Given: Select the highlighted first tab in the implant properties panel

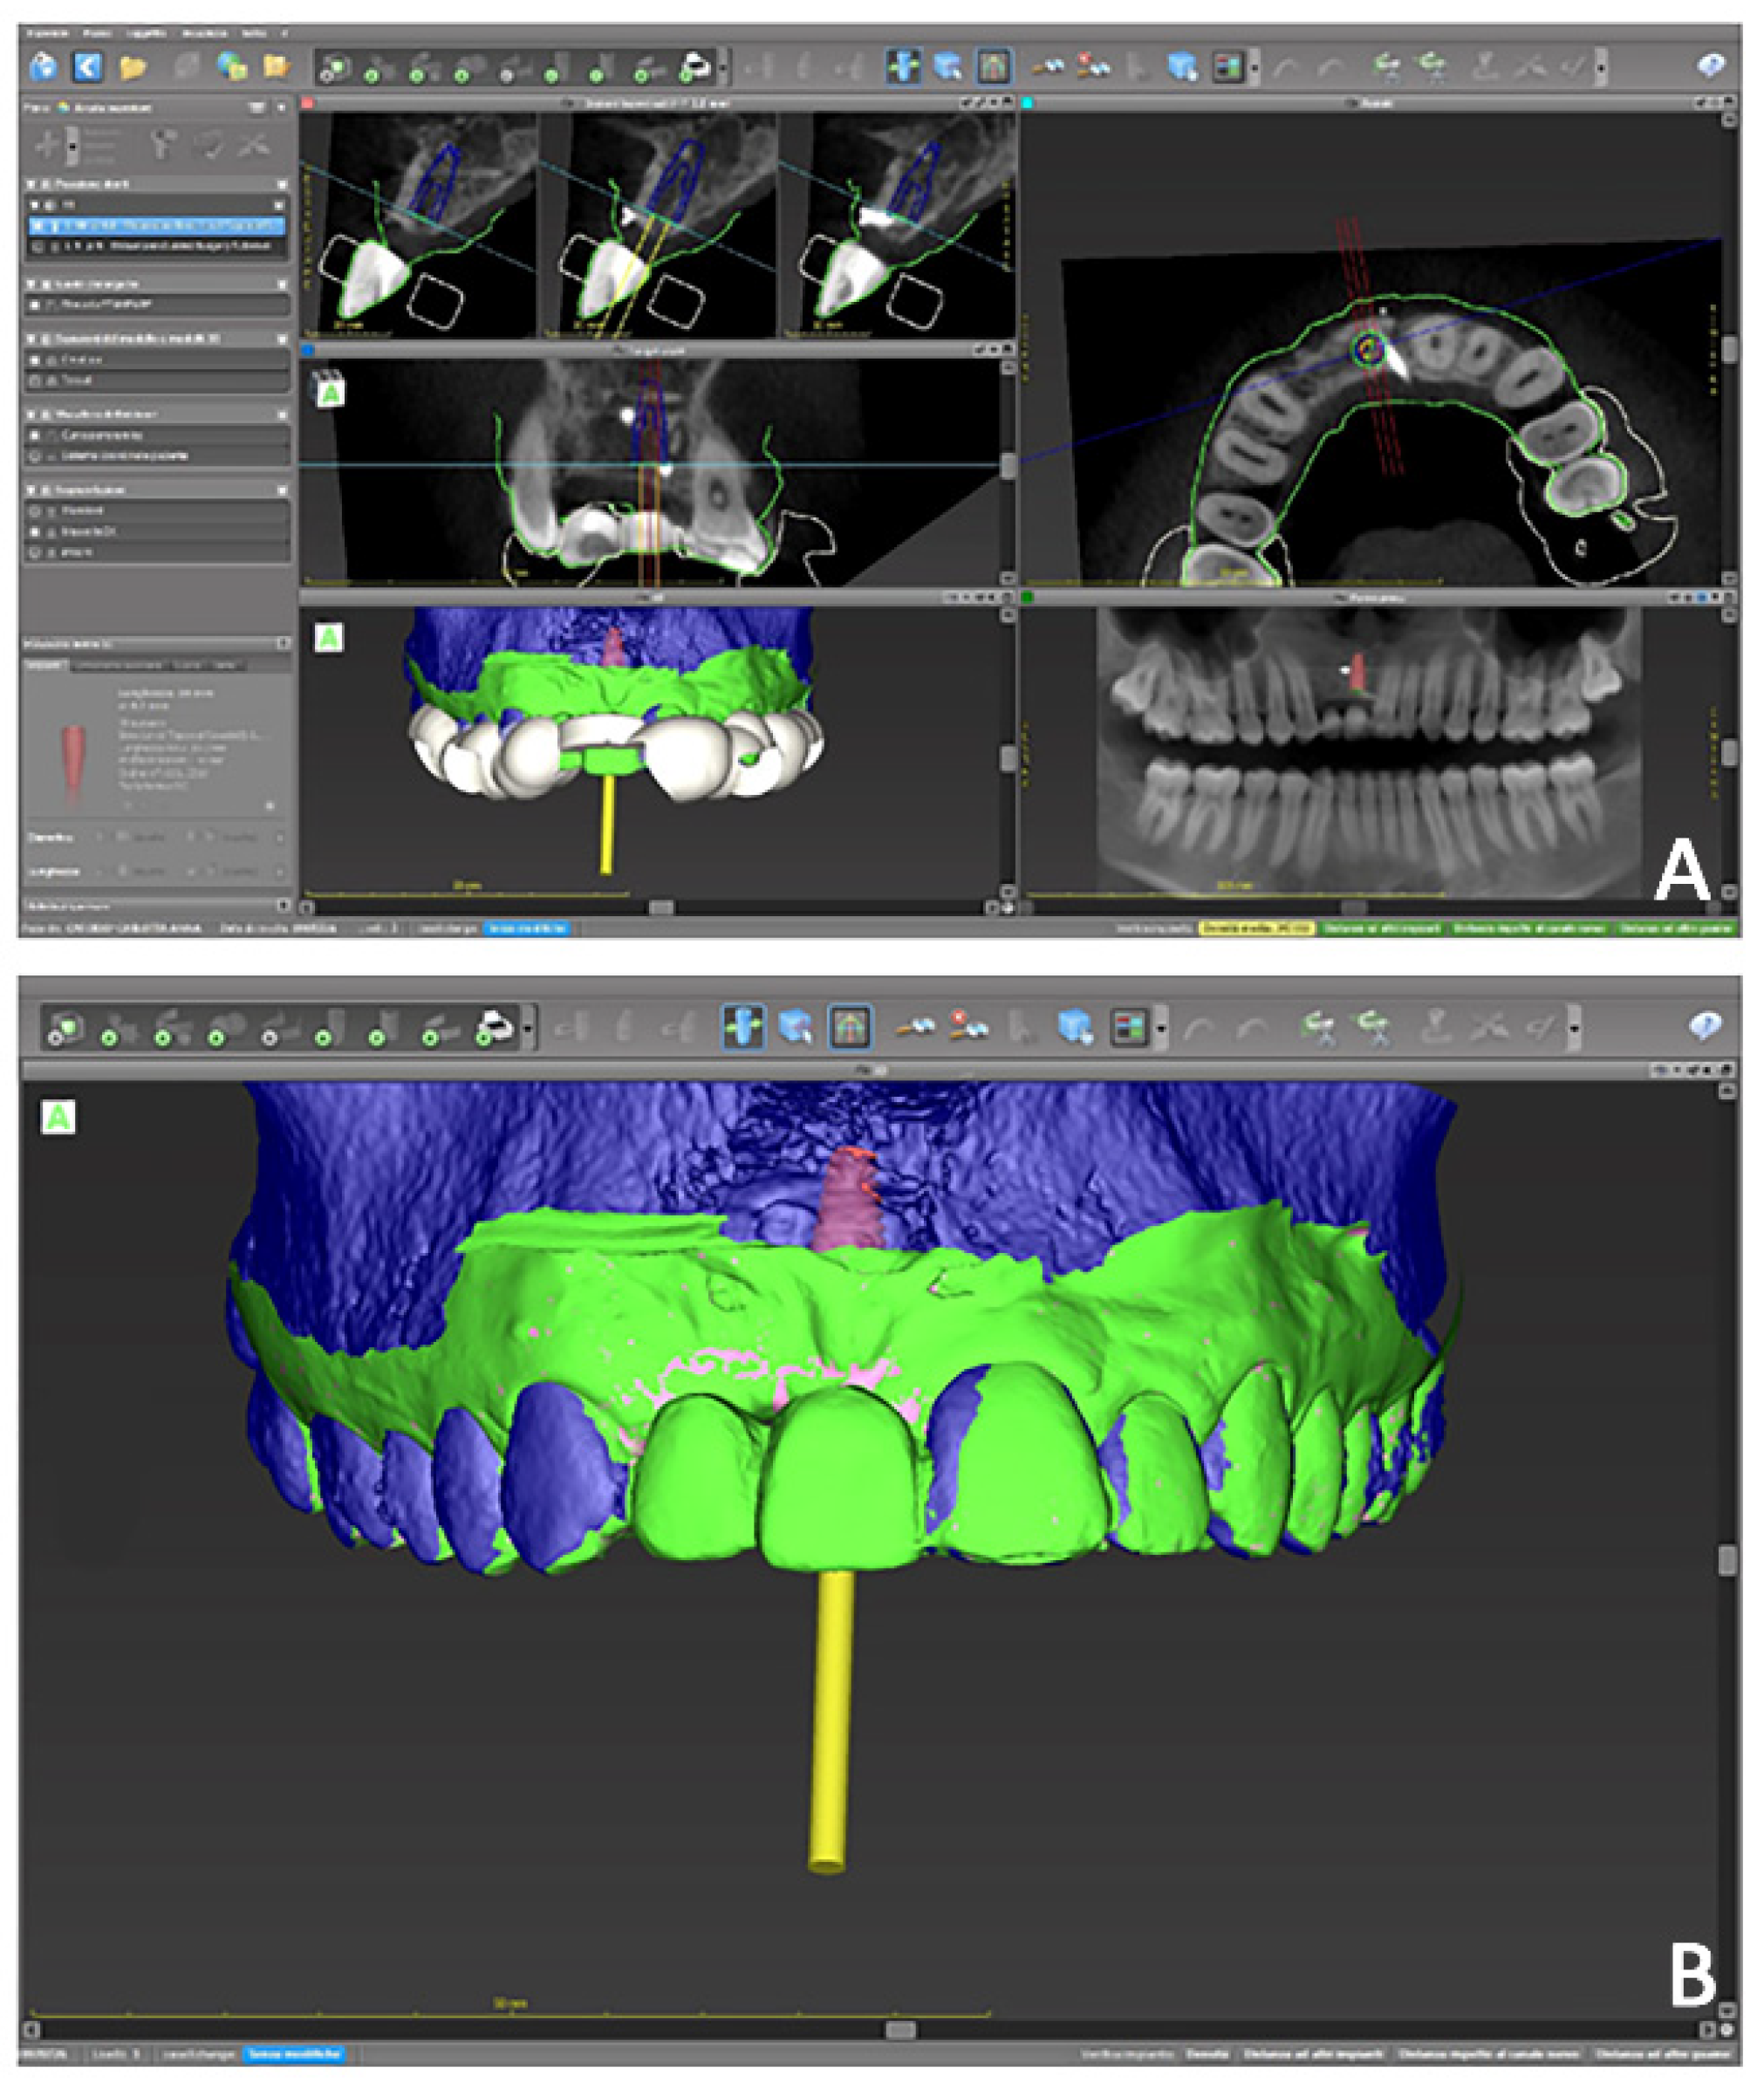Looking at the screenshot, I should click(46, 665).
